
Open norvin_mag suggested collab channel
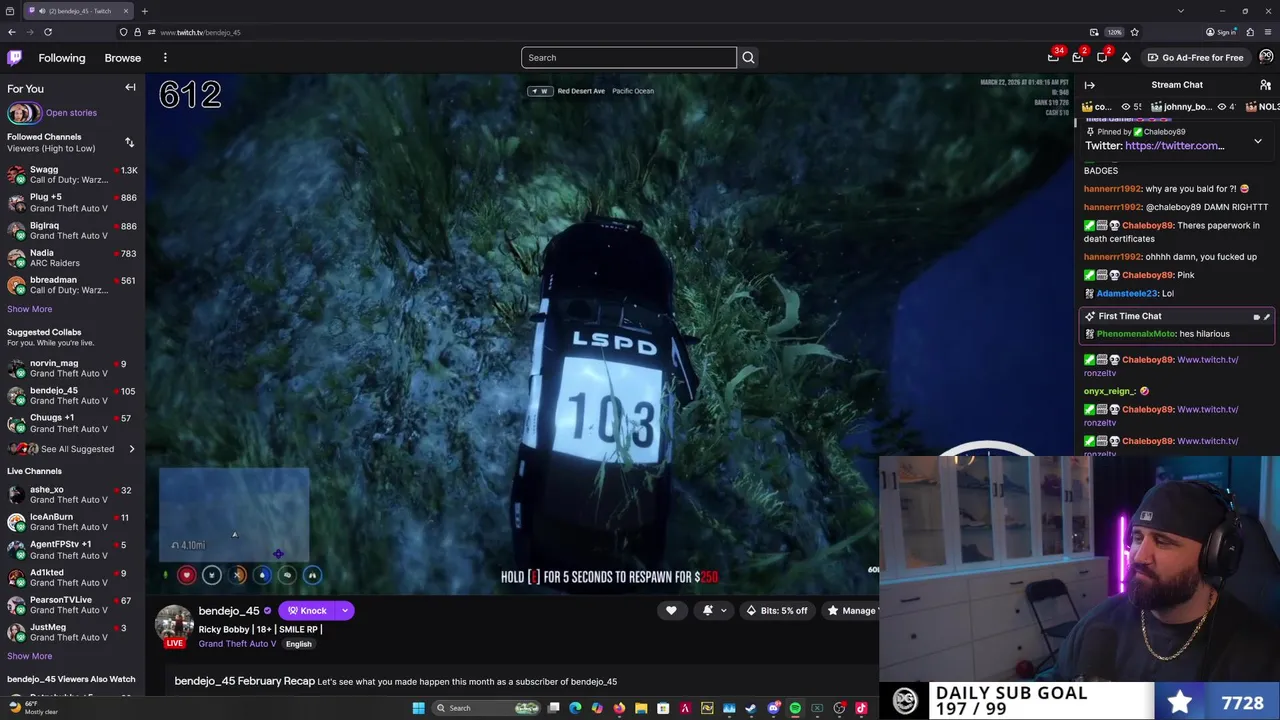click(72, 368)
